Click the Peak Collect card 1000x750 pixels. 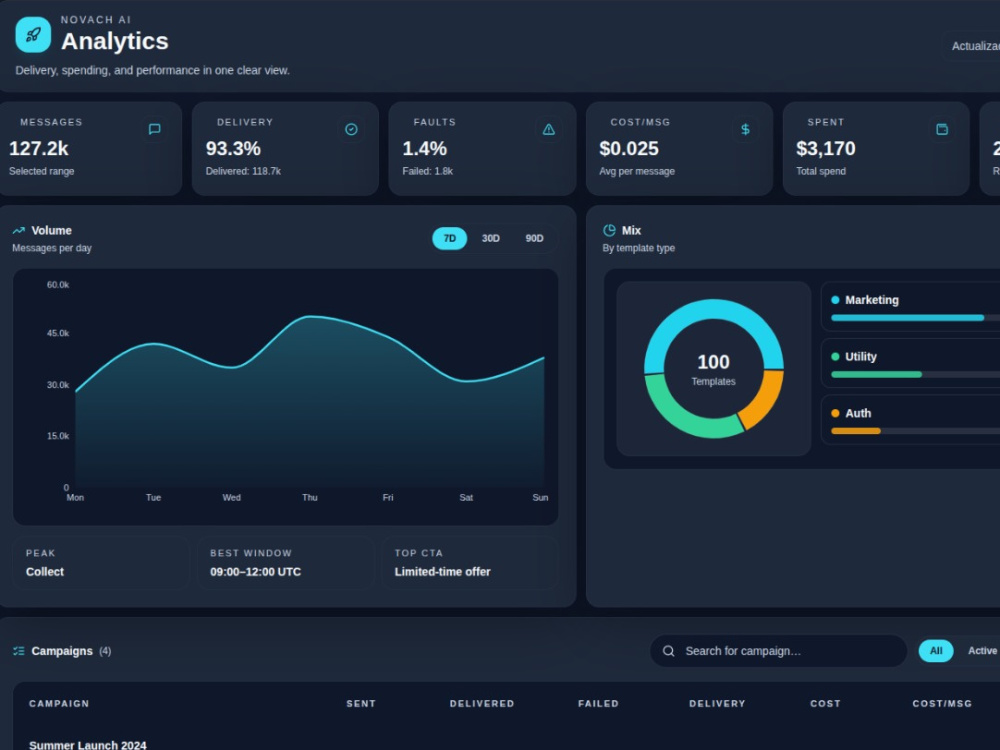[101, 563]
